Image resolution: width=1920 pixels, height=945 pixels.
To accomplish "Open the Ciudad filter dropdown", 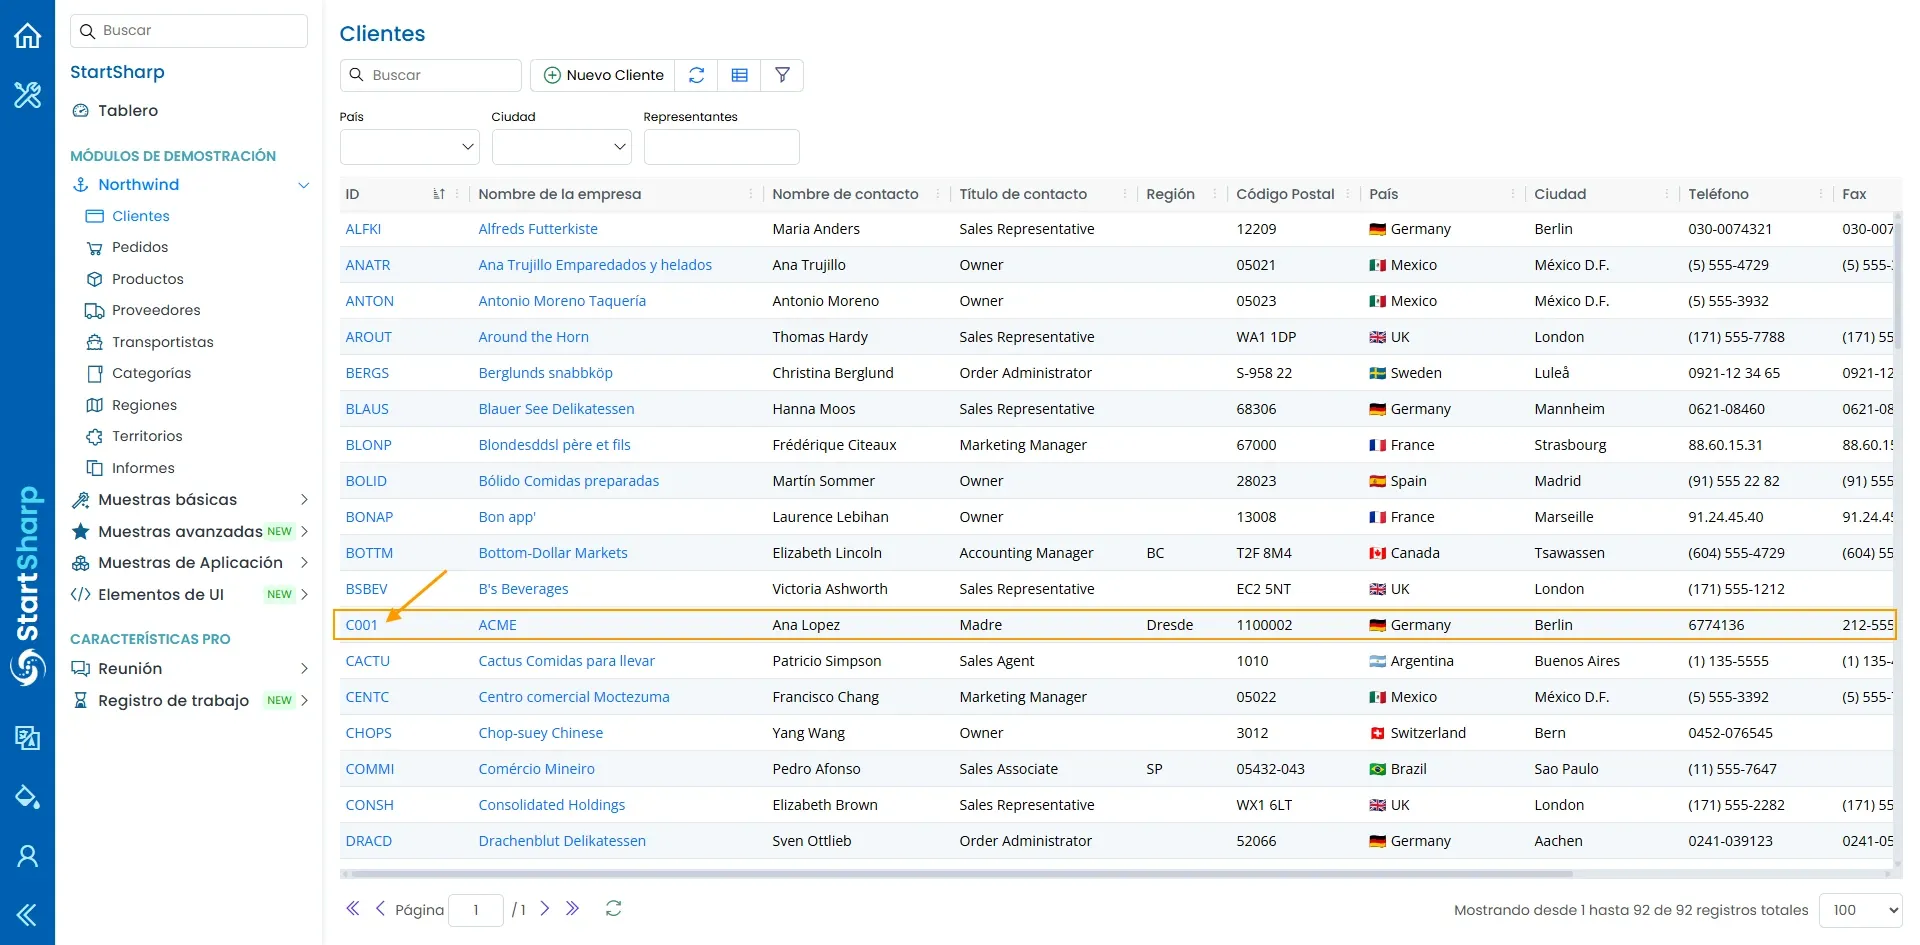I will tap(562, 147).
